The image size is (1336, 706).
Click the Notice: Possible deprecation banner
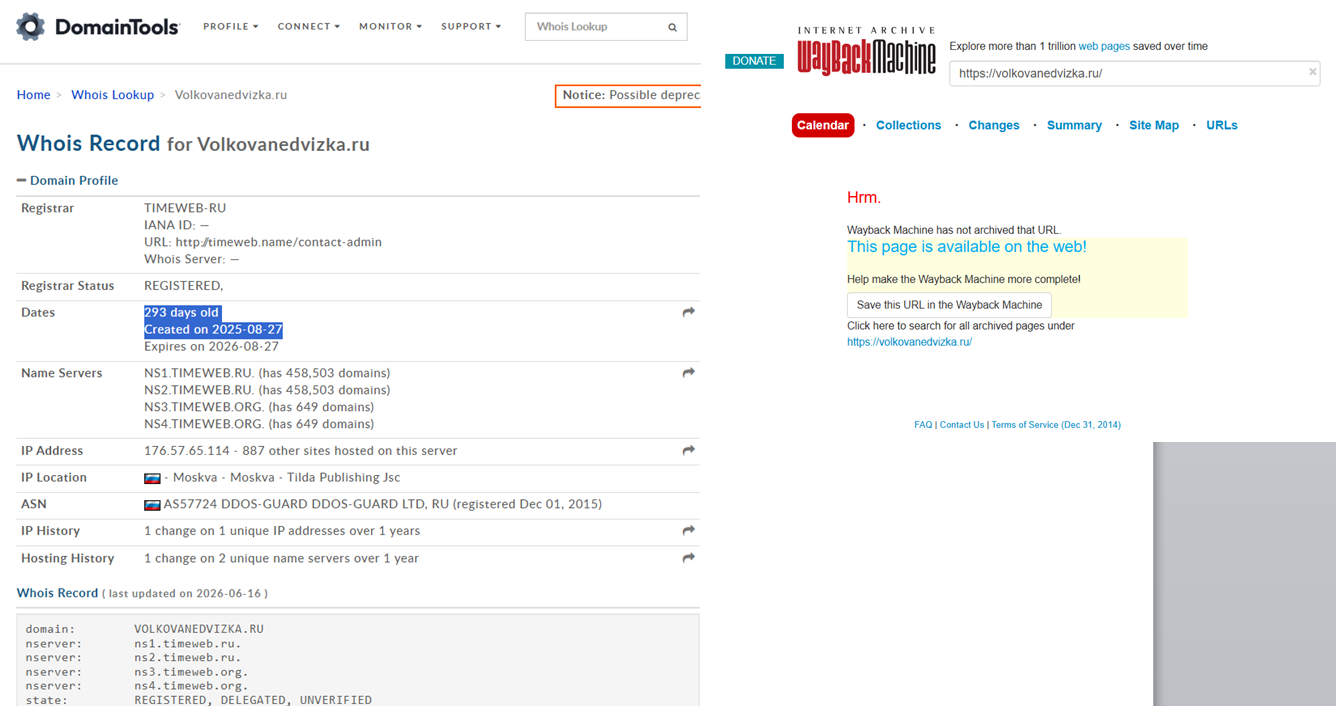[629, 95]
